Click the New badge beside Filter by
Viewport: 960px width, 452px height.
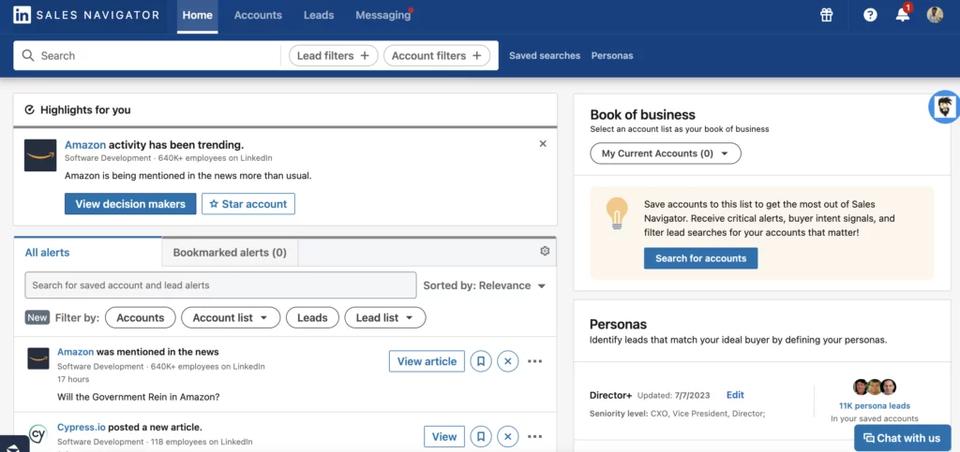click(x=37, y=318)
